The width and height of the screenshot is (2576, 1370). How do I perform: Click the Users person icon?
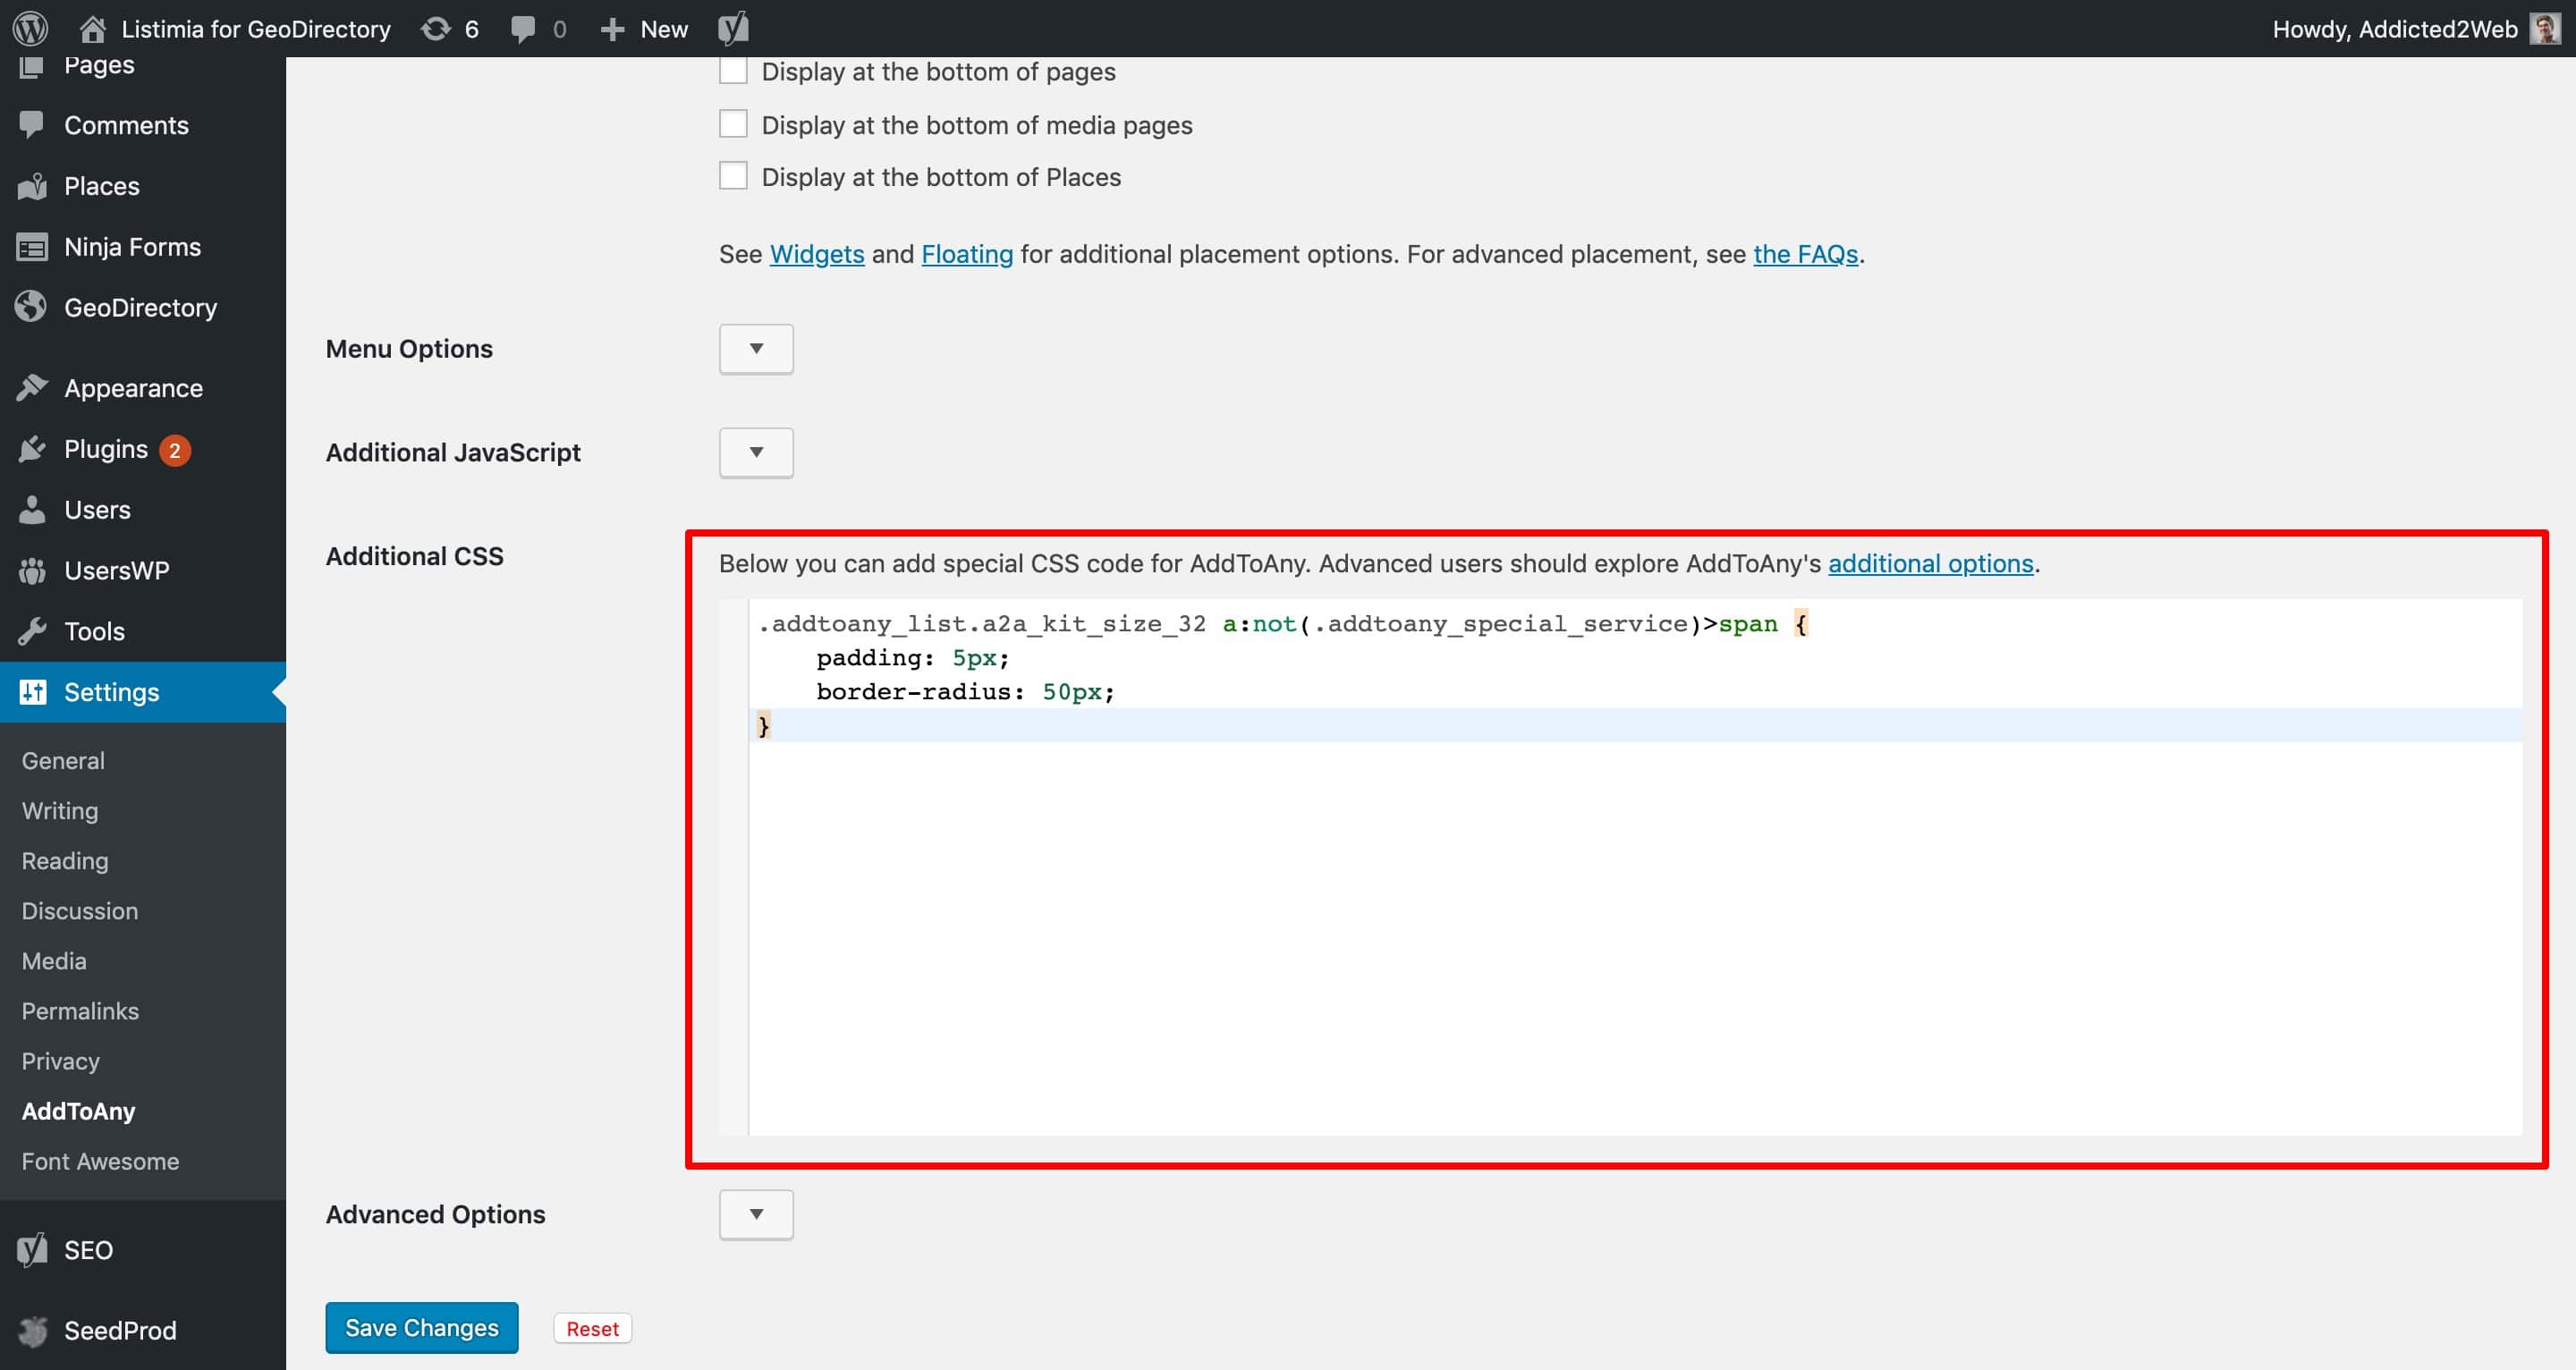[32, 510]
